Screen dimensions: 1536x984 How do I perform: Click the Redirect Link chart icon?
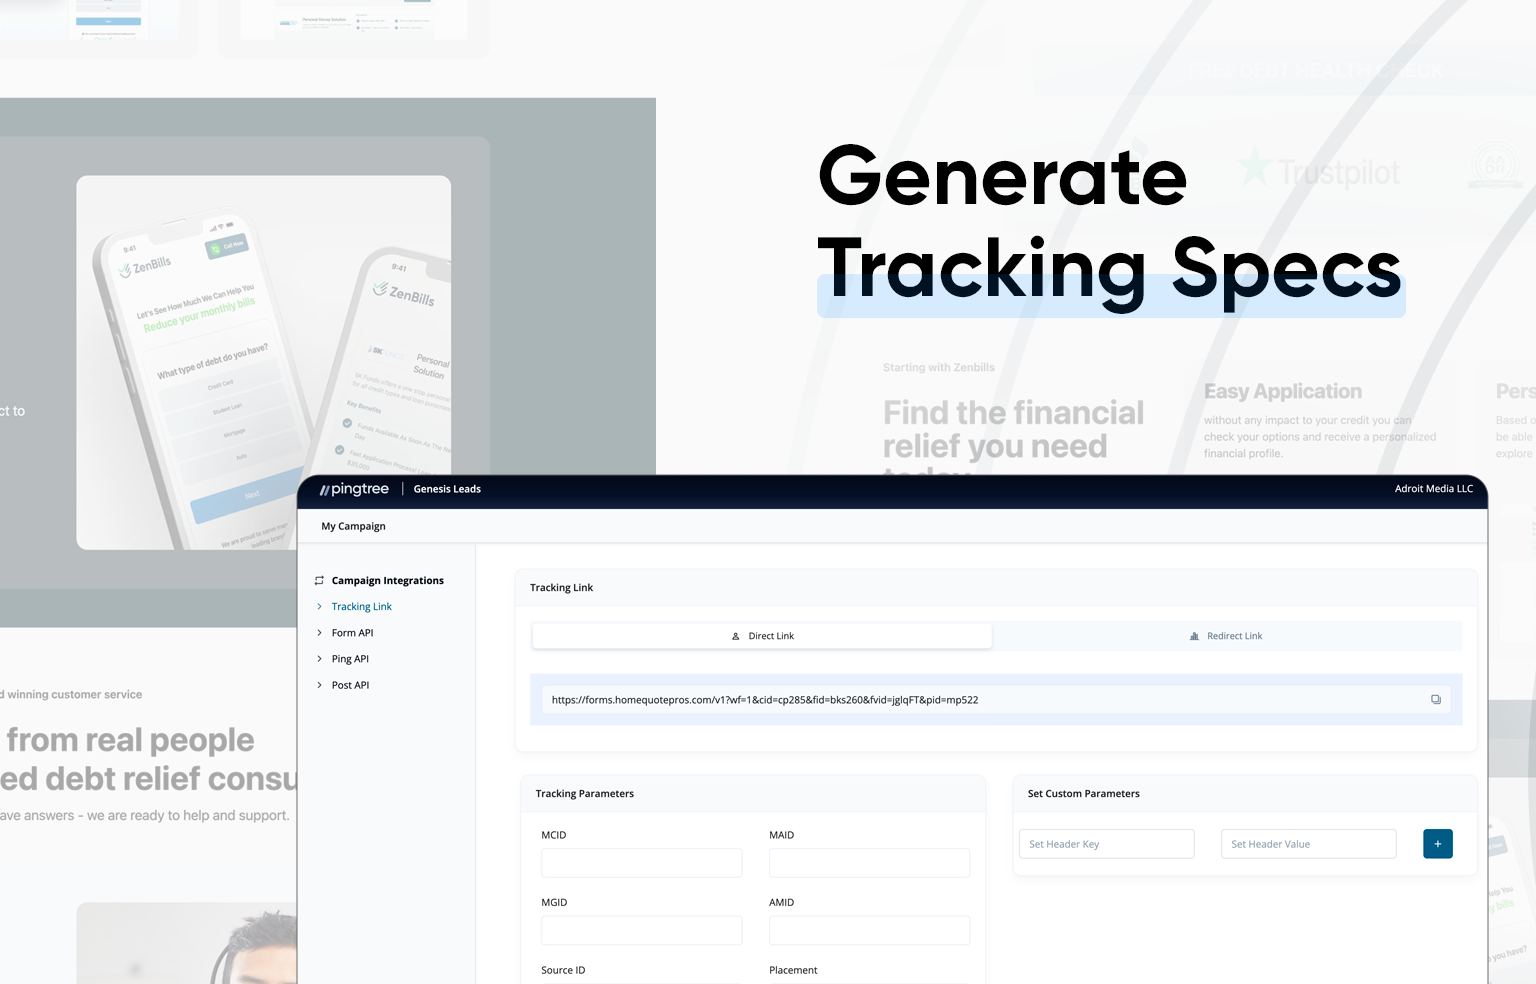[x=1194, y=636]
